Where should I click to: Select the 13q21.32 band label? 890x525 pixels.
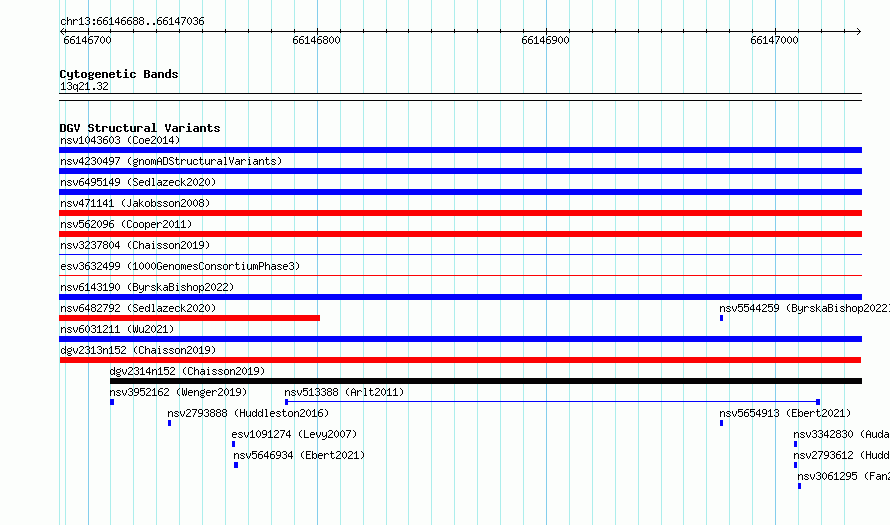click(x=84, y=86)
